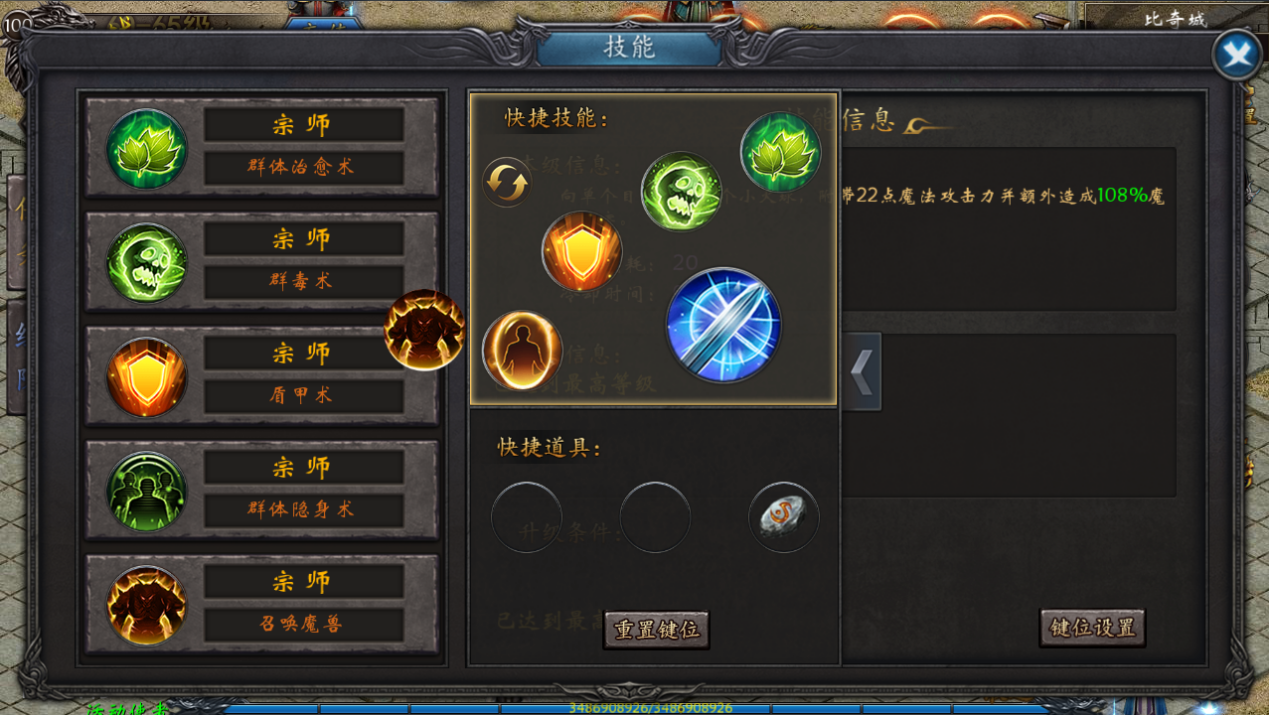Click the 召唤魔兽 fiery beast icon in the list

pyautogui.click(x=147, y=605)
